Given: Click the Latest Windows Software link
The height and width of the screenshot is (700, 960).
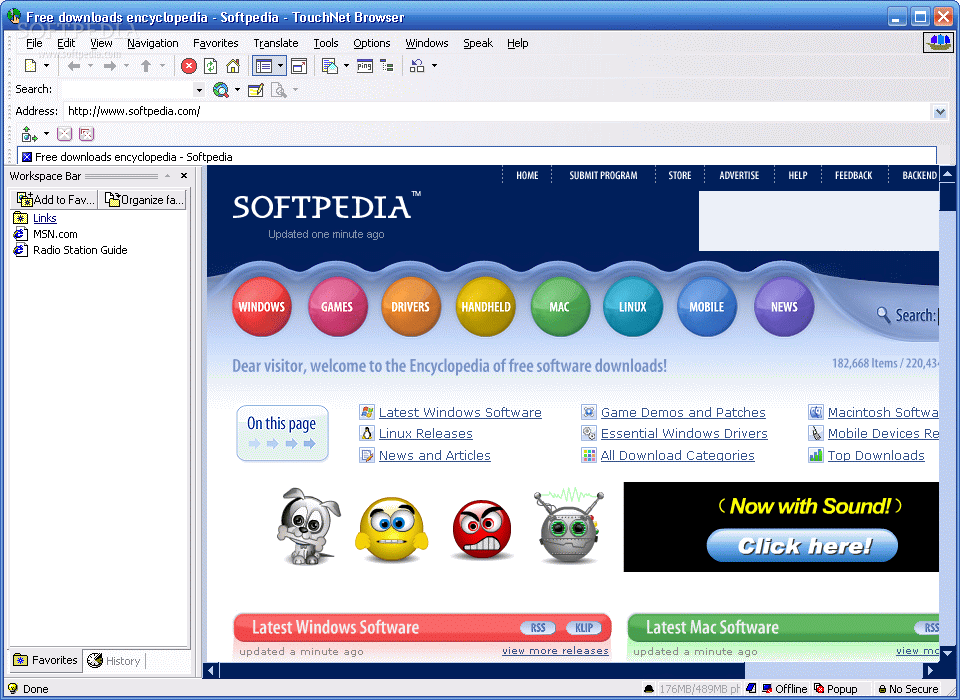Looking at the screenshot, I should pos(460,413).
